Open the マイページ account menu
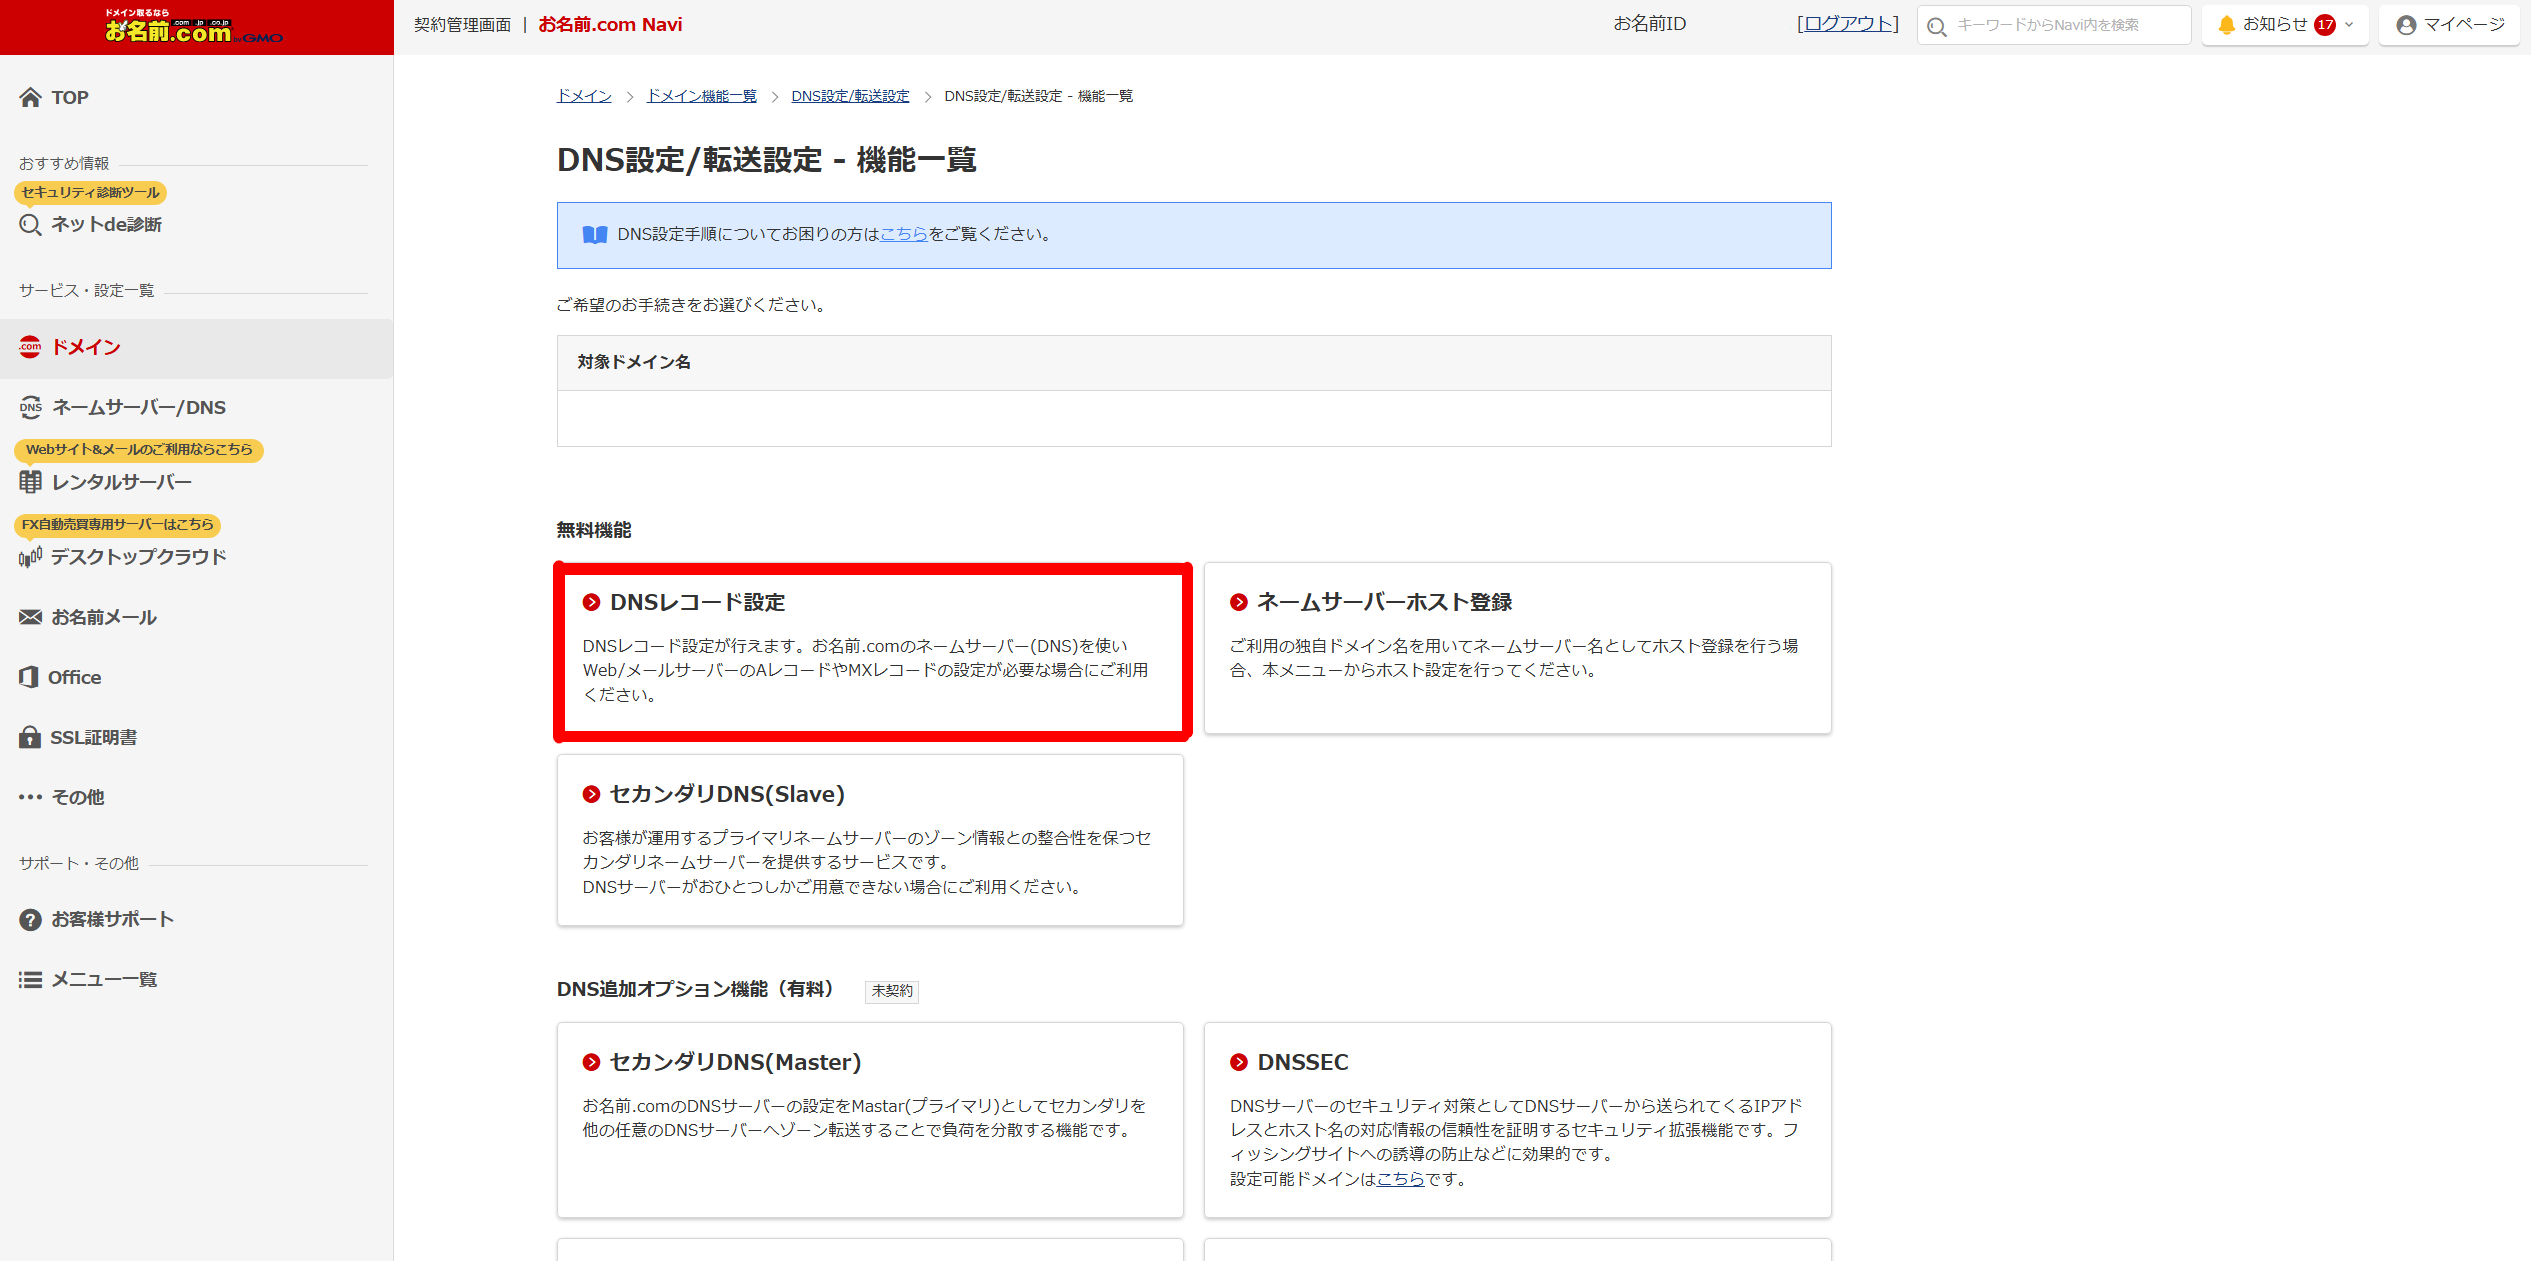The height and width of the screenshot is (1261, 2531). pos(2450,25)
